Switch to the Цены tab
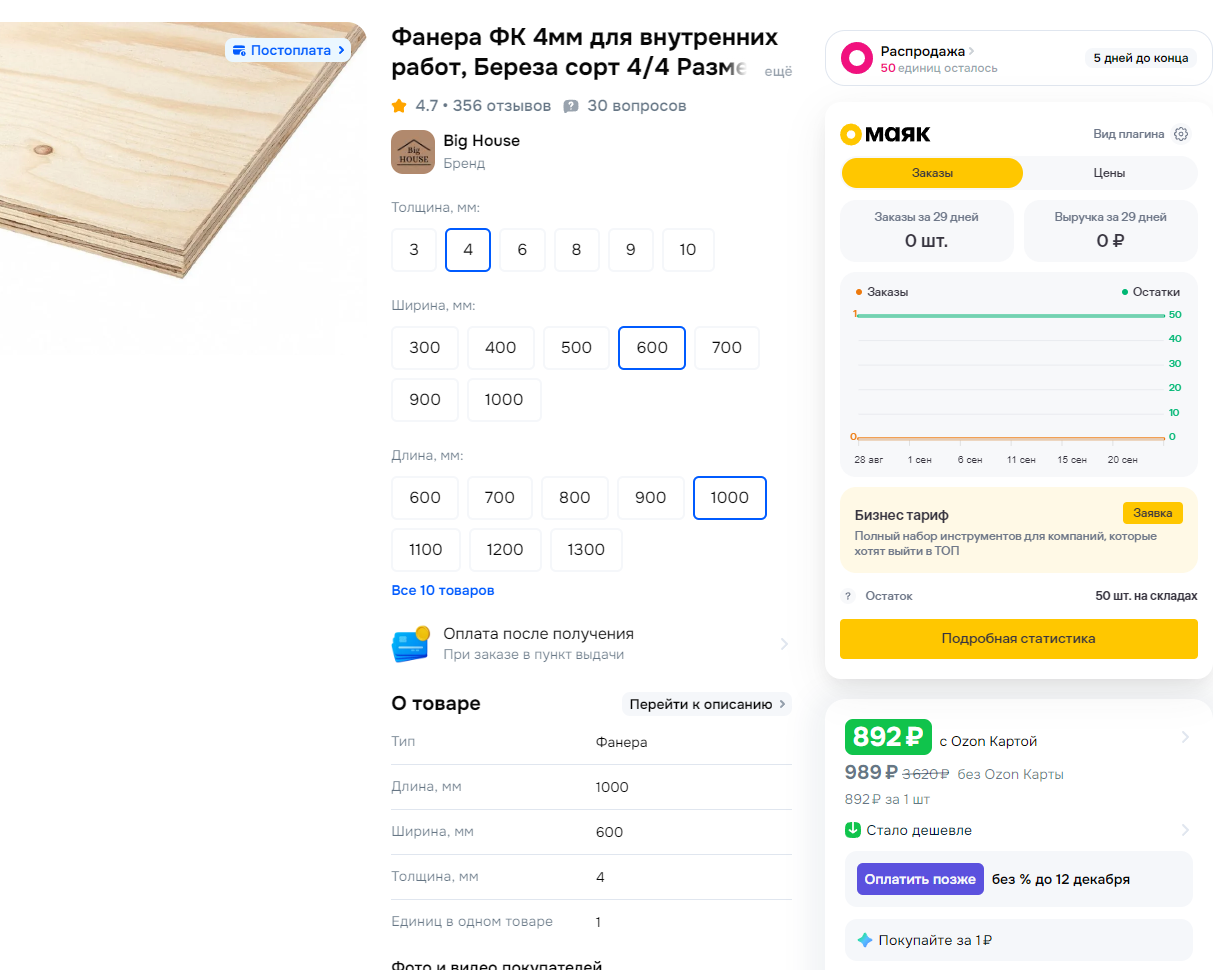The width and height of the screenshot is (1213, 970). pos(1109,173)
